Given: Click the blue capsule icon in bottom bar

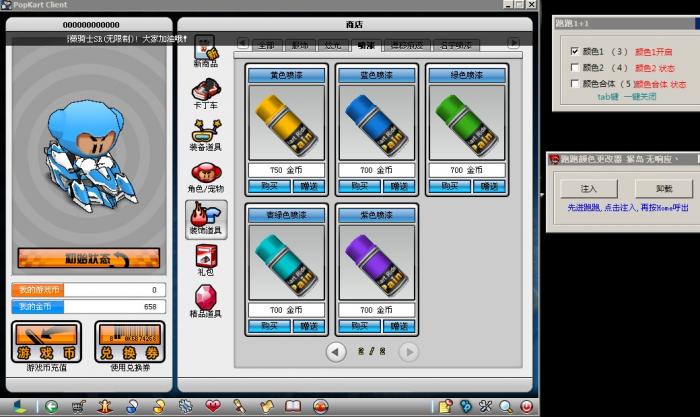Looking at the screenshot, I should tap(132, 406).
